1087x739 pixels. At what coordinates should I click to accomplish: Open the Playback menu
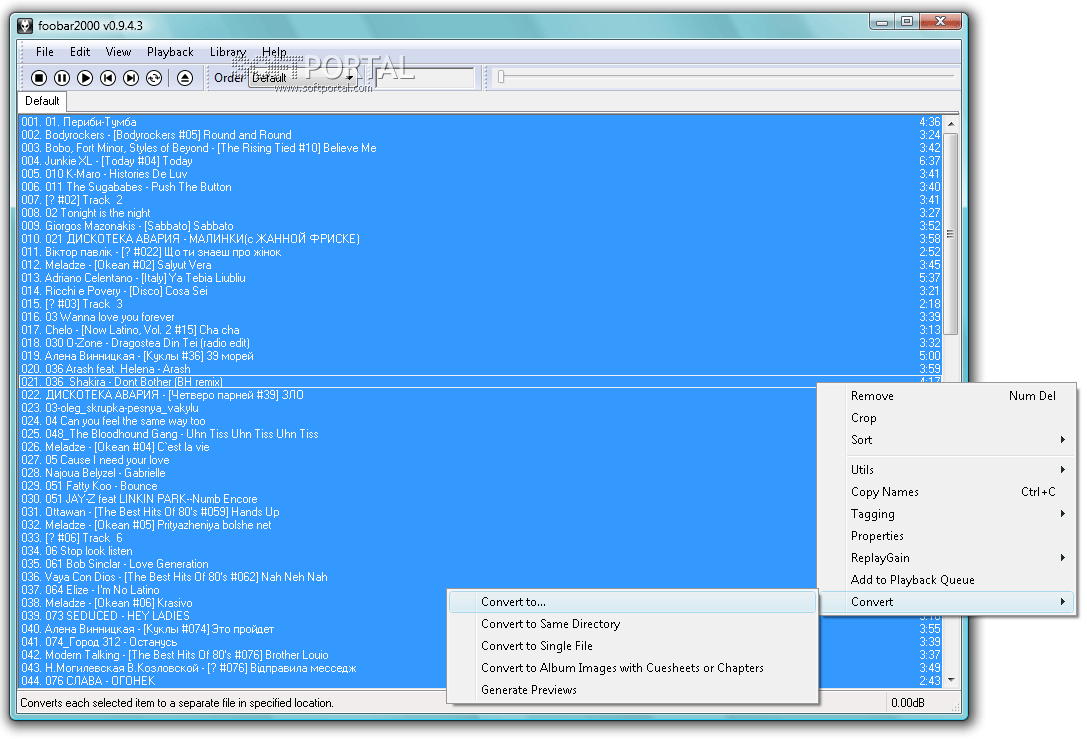[x=170, y=52]
